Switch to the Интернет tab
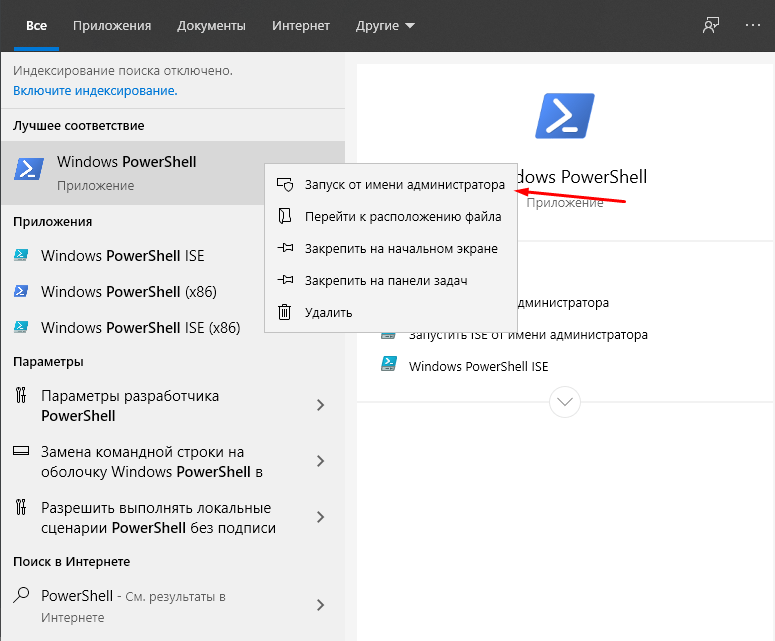 tap(301, 26)
